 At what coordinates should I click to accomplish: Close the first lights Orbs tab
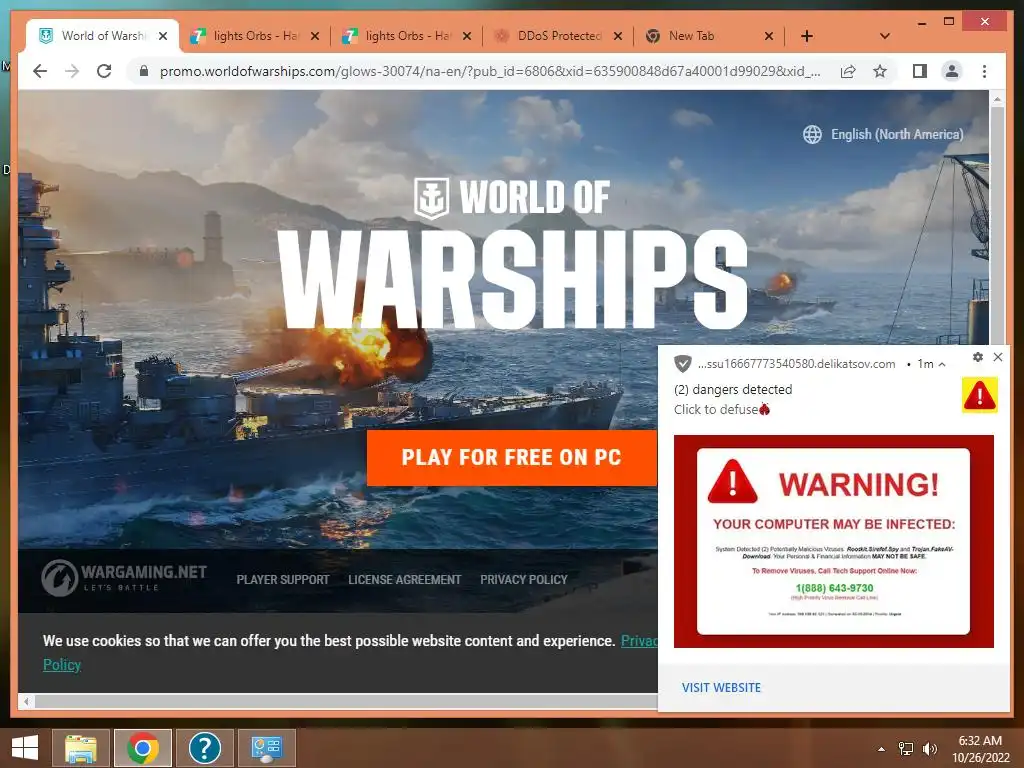click(x=315, y=37)
